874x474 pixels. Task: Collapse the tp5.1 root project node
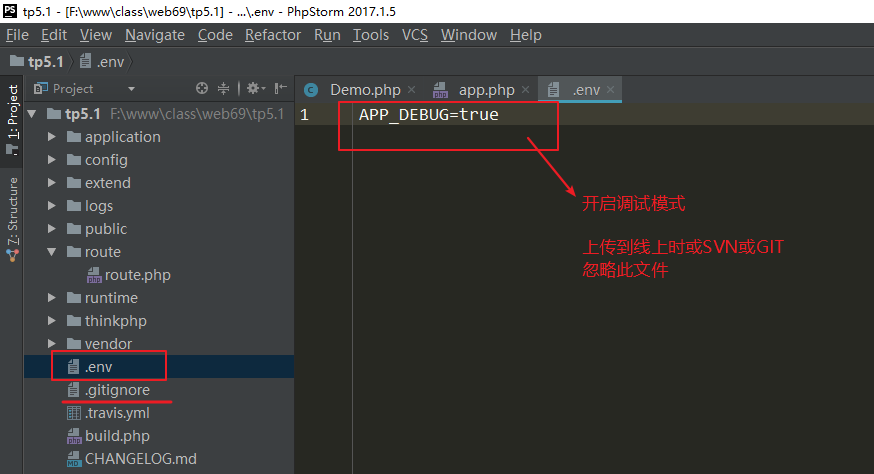(x=32, y=114)
